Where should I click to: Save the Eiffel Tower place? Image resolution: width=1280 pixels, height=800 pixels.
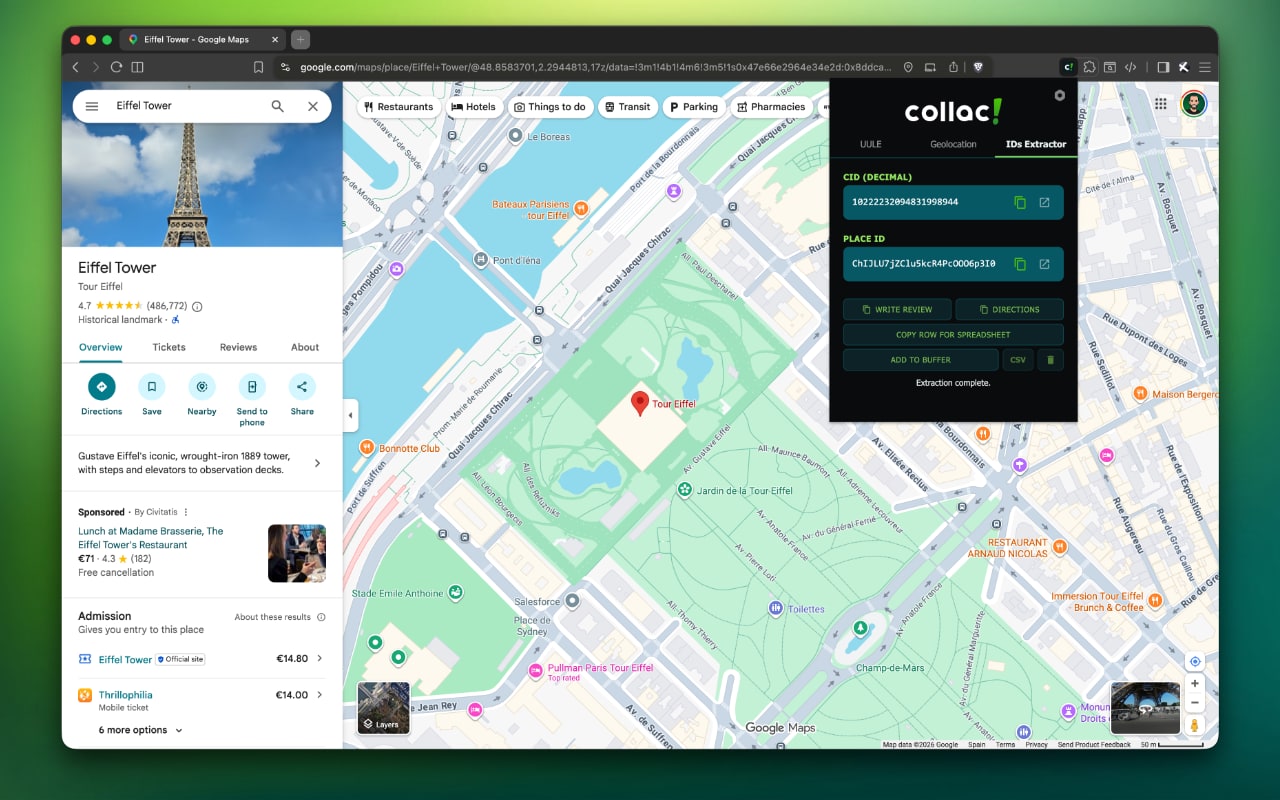(151, 386)
